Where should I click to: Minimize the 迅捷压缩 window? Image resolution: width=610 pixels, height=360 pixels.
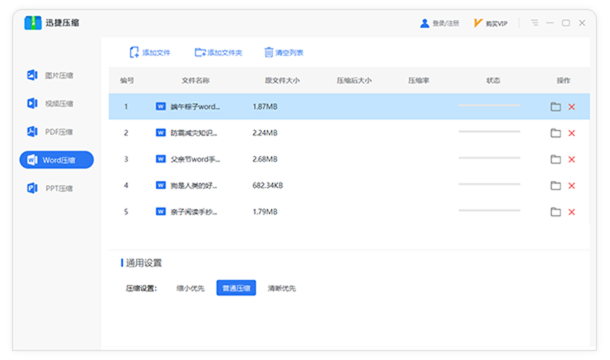(550, 23)
